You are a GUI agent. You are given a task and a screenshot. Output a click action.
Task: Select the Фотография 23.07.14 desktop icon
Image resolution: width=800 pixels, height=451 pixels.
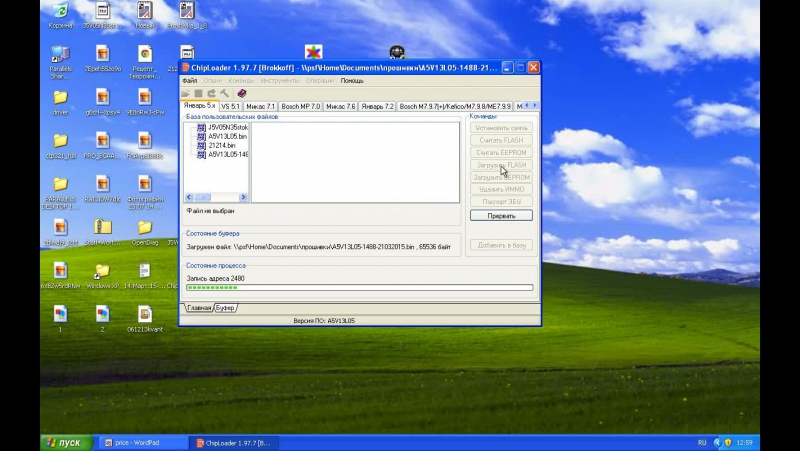click(145, 193)
